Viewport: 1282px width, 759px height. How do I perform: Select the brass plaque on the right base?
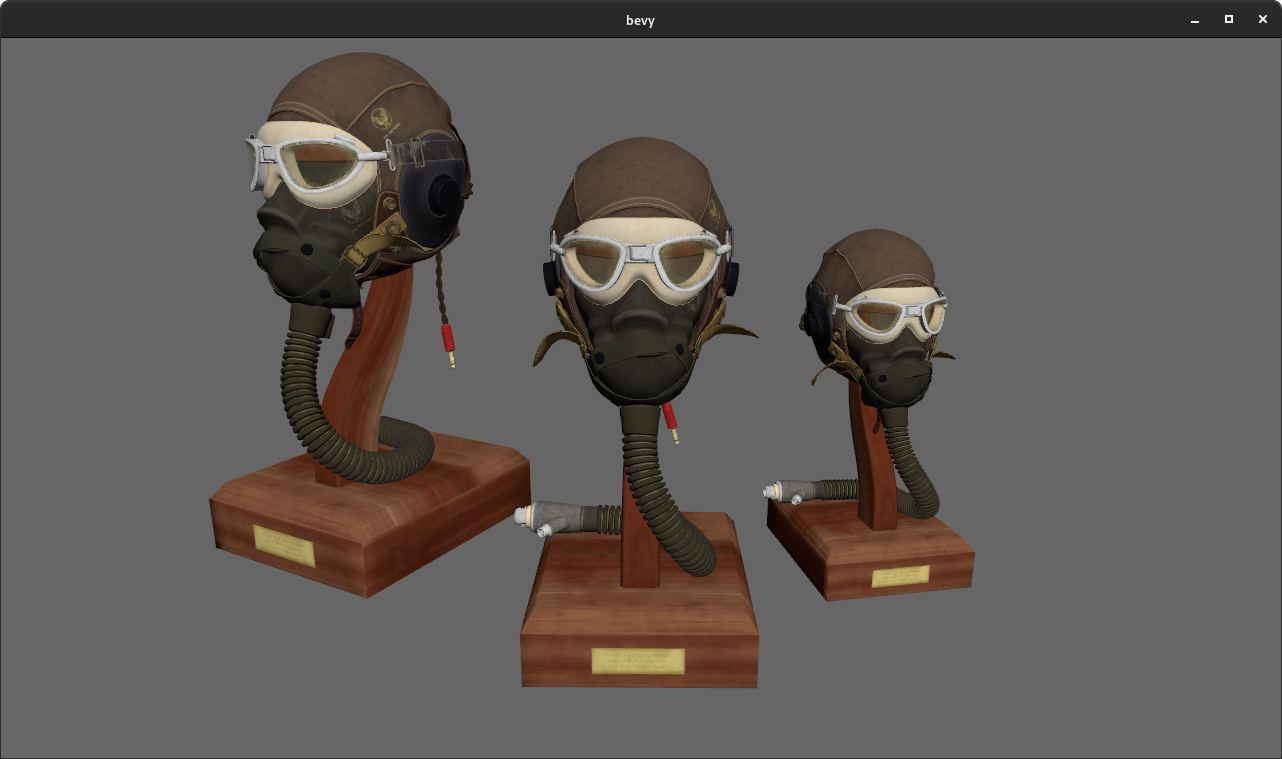click(x=900, y=576)
